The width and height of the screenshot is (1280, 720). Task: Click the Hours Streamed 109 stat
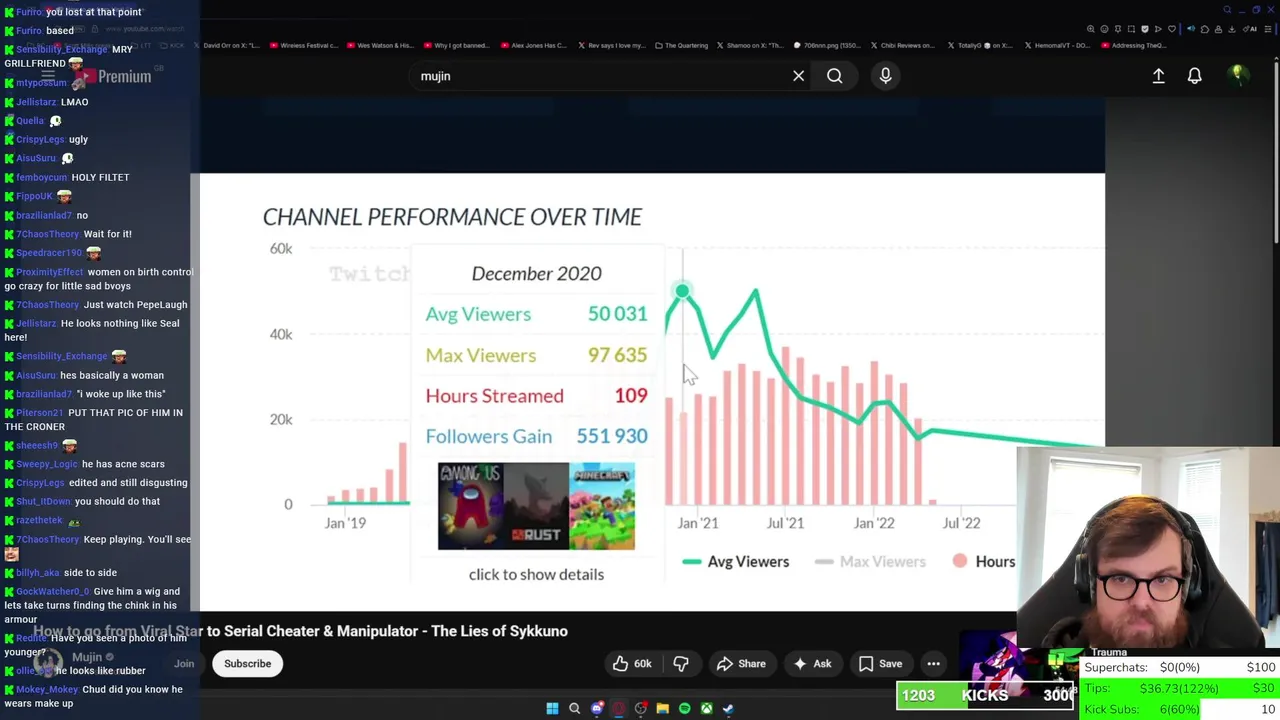pos(536,396)
